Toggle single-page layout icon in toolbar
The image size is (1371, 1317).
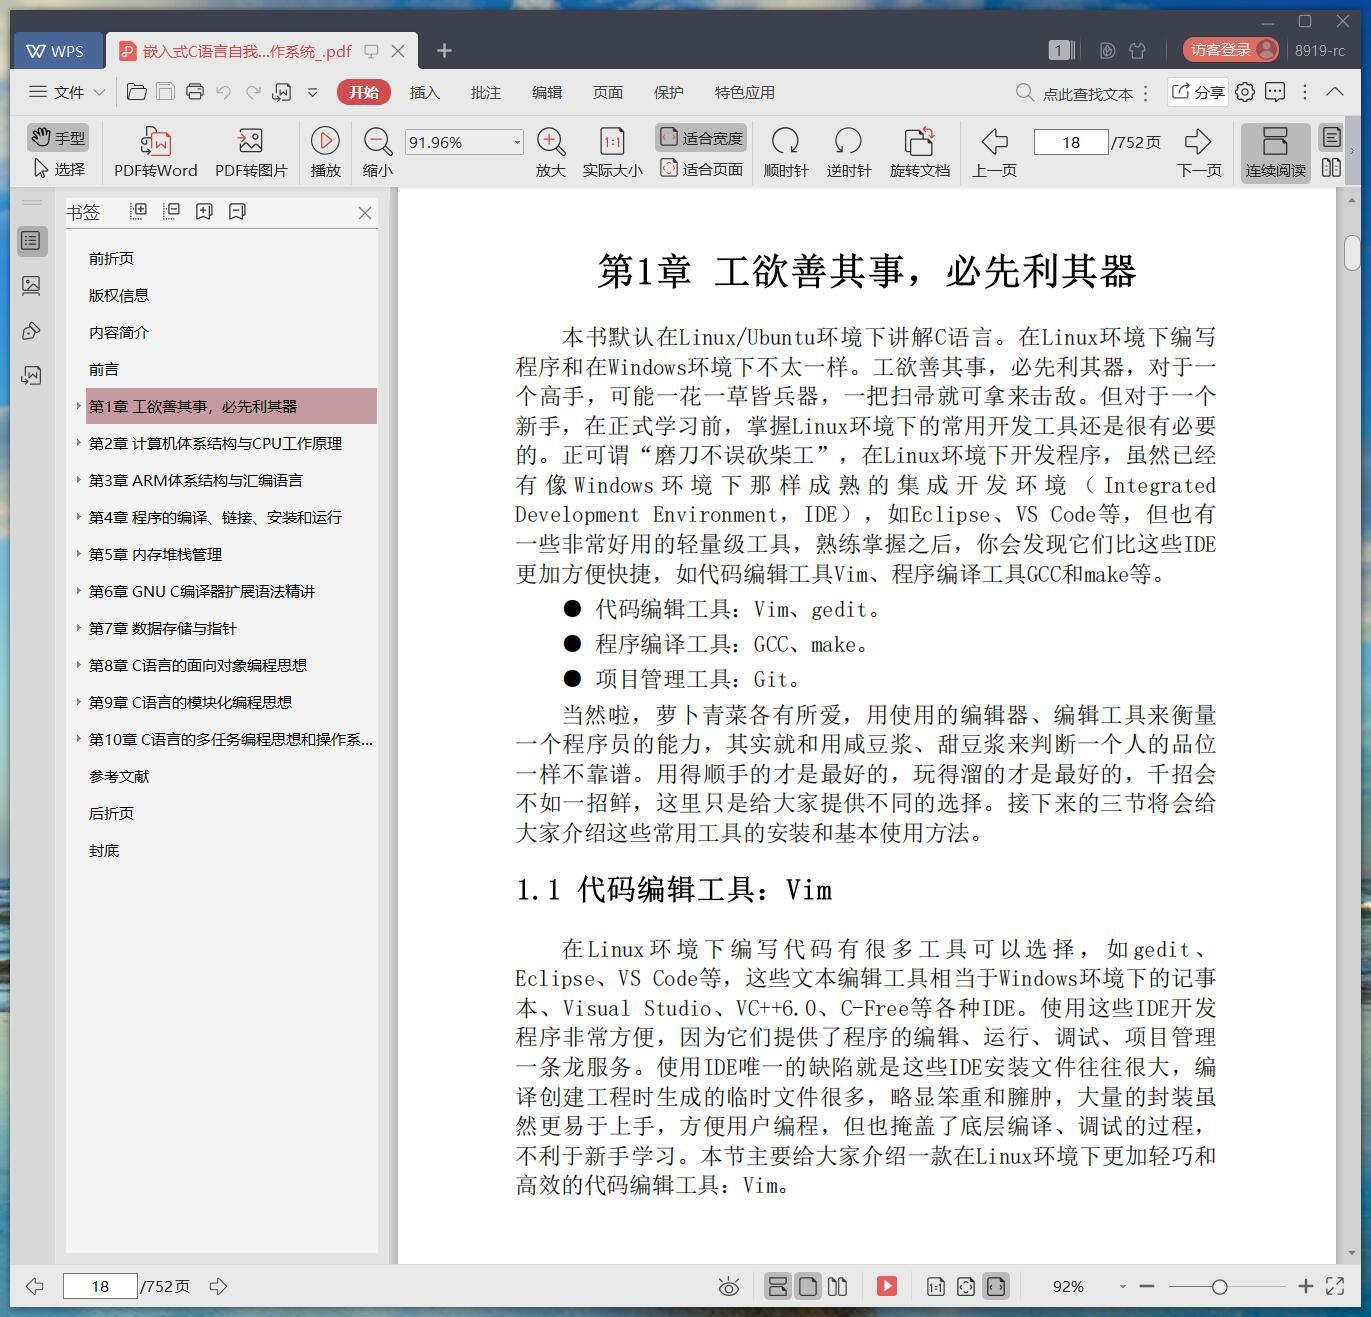click(1331, 137)
